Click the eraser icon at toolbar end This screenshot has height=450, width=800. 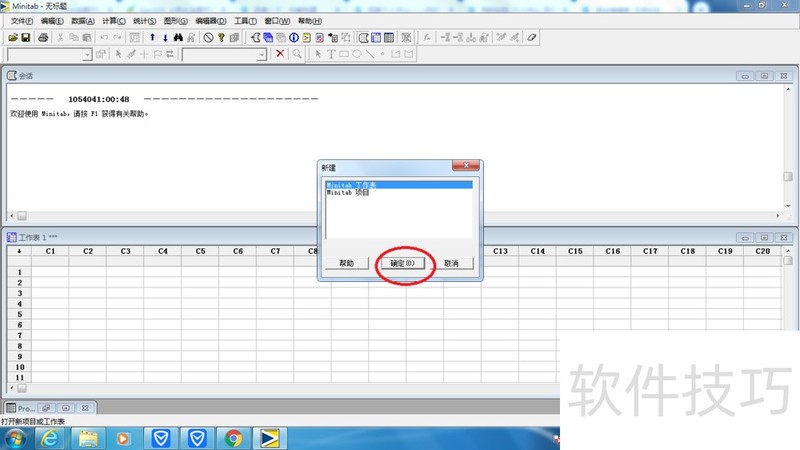532,37
